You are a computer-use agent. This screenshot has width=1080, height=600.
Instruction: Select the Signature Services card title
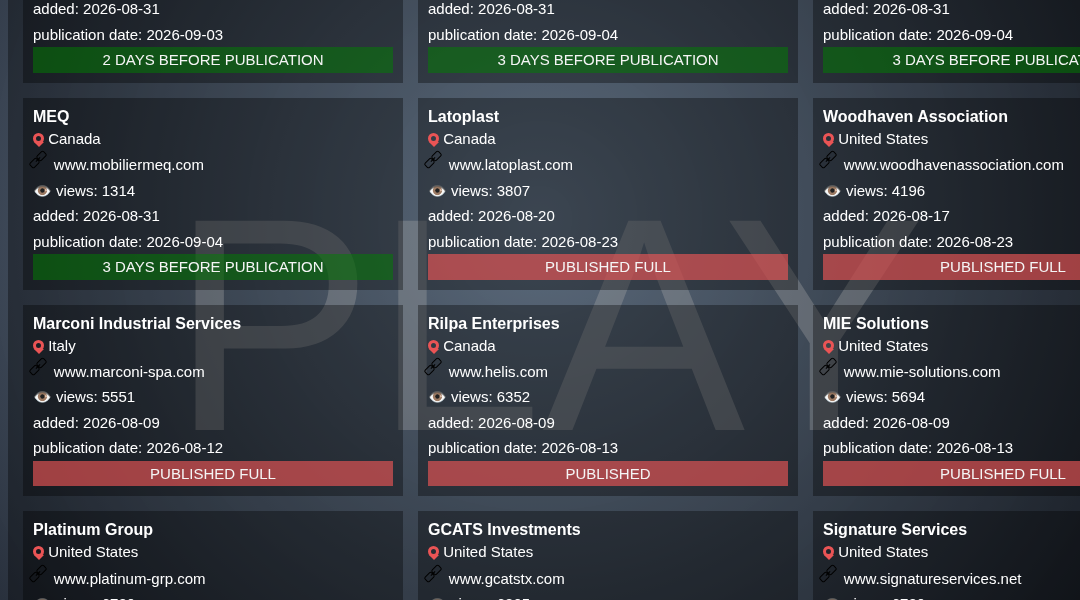coord(895,530)
